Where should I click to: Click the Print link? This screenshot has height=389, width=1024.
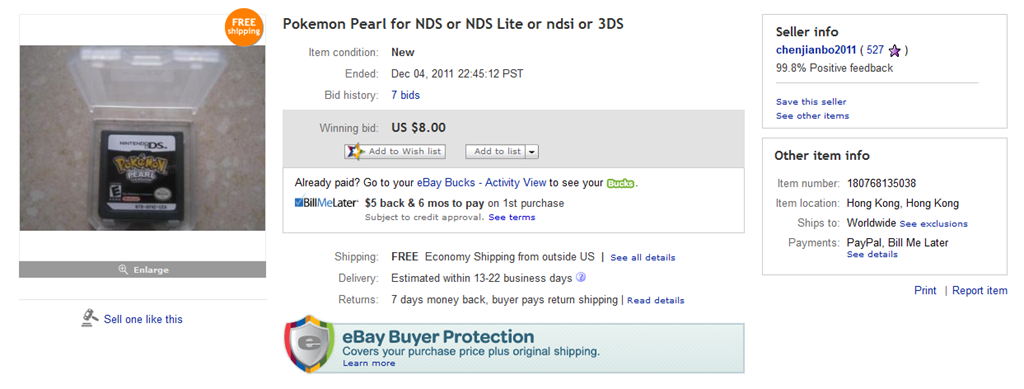tap(925, 290)
